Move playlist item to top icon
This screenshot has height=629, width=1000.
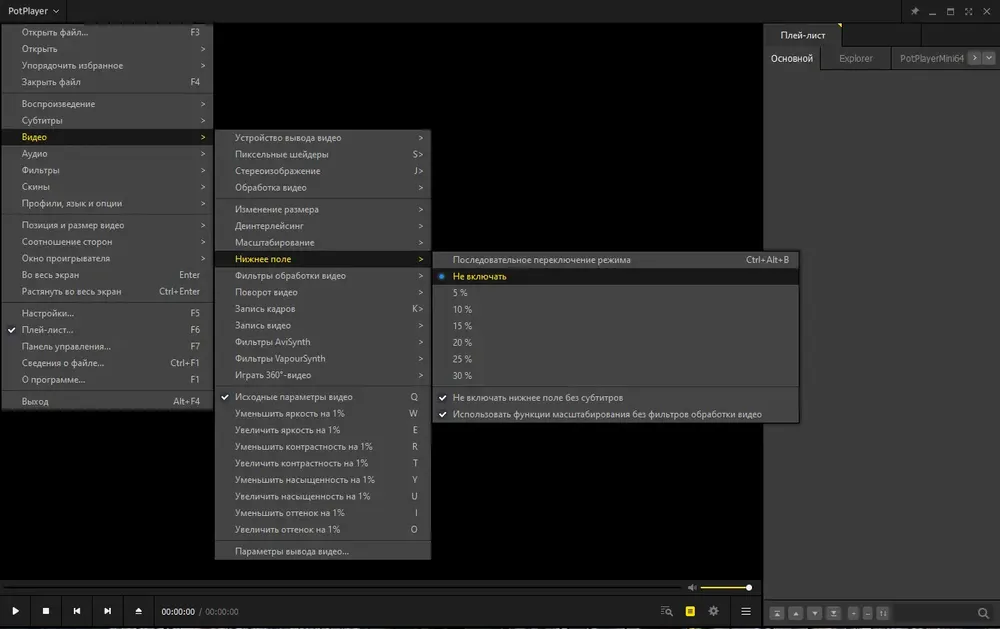coord(777,613)
